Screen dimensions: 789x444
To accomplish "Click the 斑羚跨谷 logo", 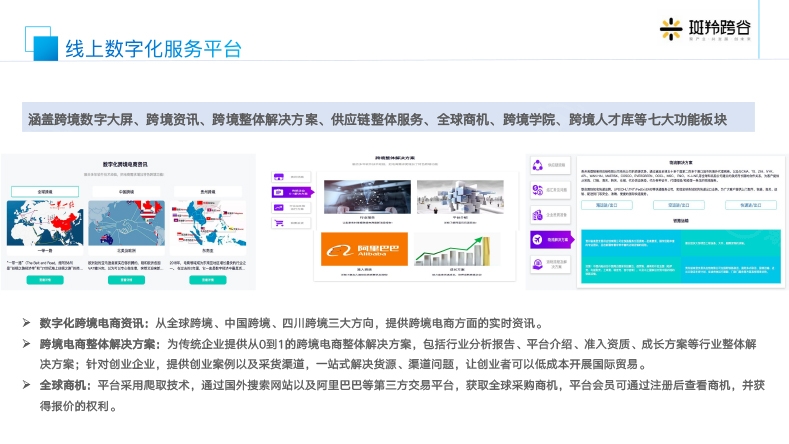I will click(x=705, y=29).
